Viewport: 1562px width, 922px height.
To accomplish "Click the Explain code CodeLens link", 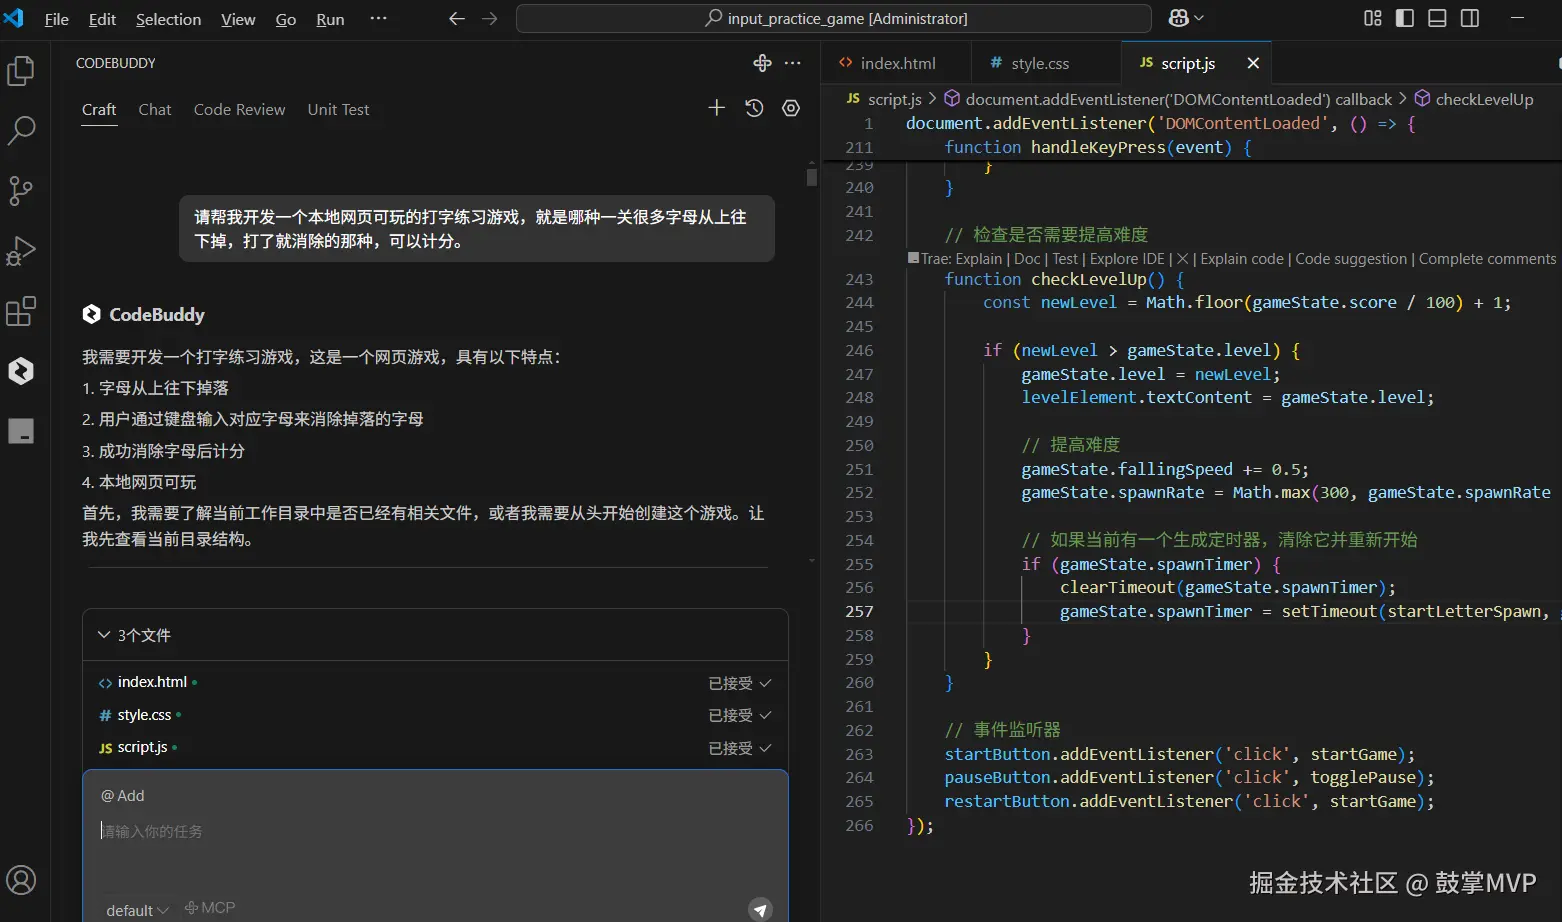I will tap(1241, 259).
